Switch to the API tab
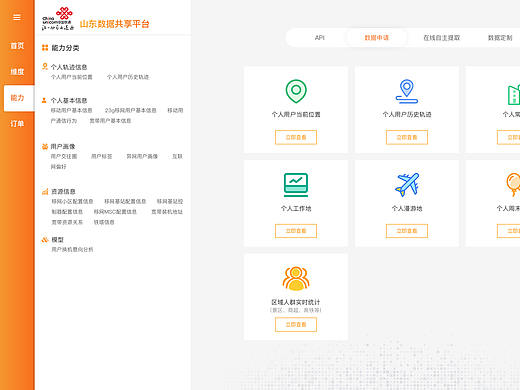The image size is (520, 390). (x=319, y=38)
